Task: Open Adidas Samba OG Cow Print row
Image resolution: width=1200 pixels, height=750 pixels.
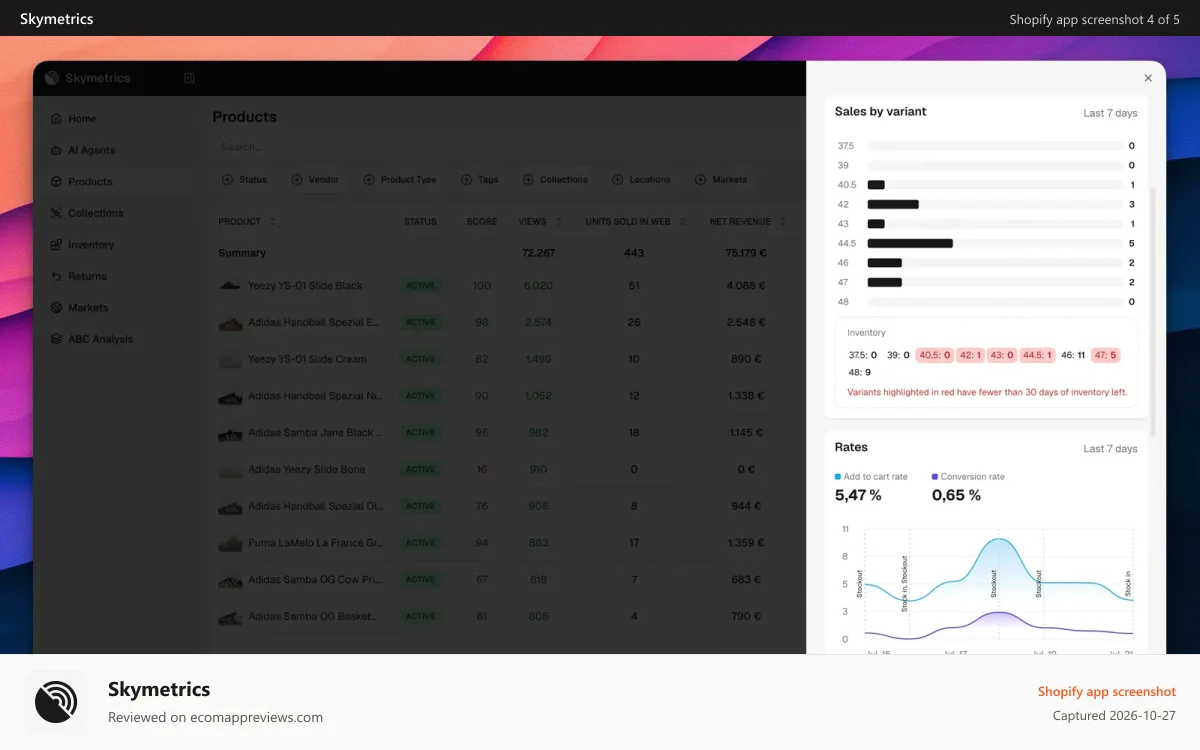Action: click(x=508, y=580)
